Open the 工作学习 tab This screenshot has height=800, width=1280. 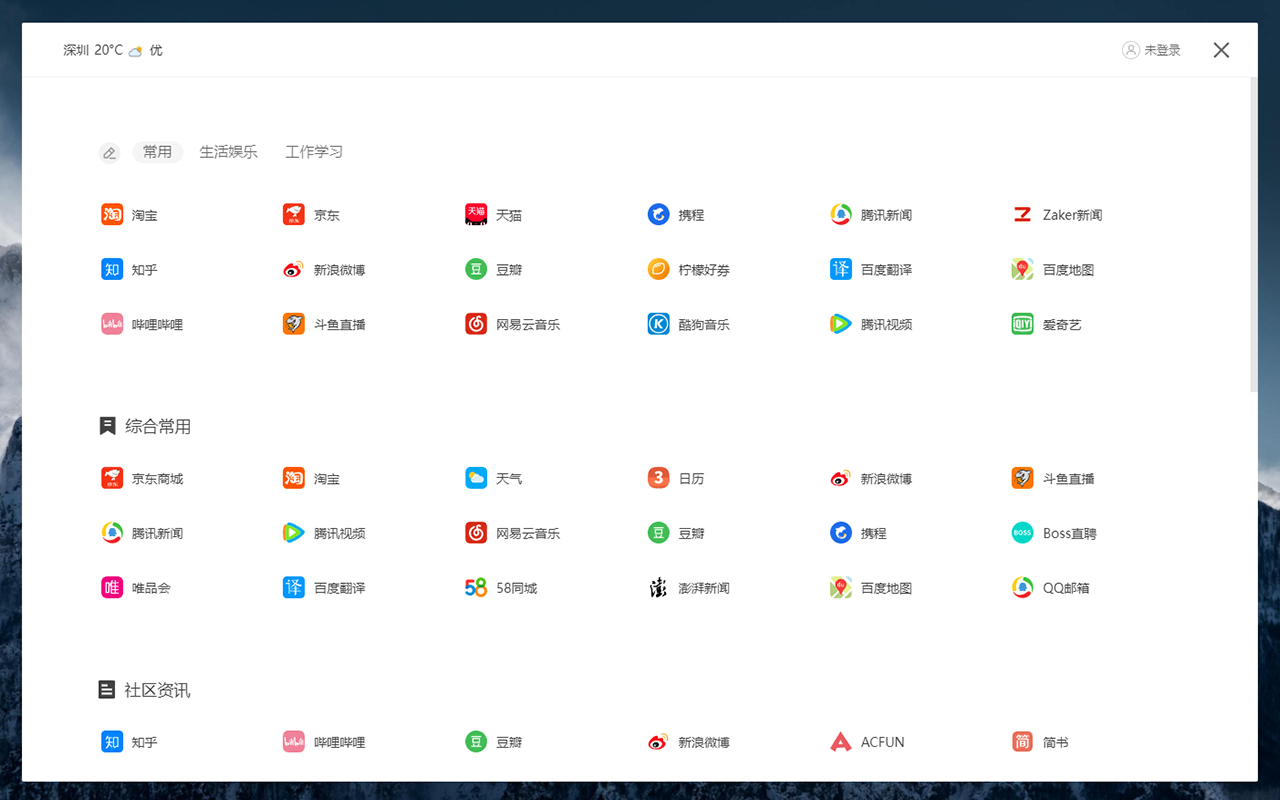tap(314, 152)
